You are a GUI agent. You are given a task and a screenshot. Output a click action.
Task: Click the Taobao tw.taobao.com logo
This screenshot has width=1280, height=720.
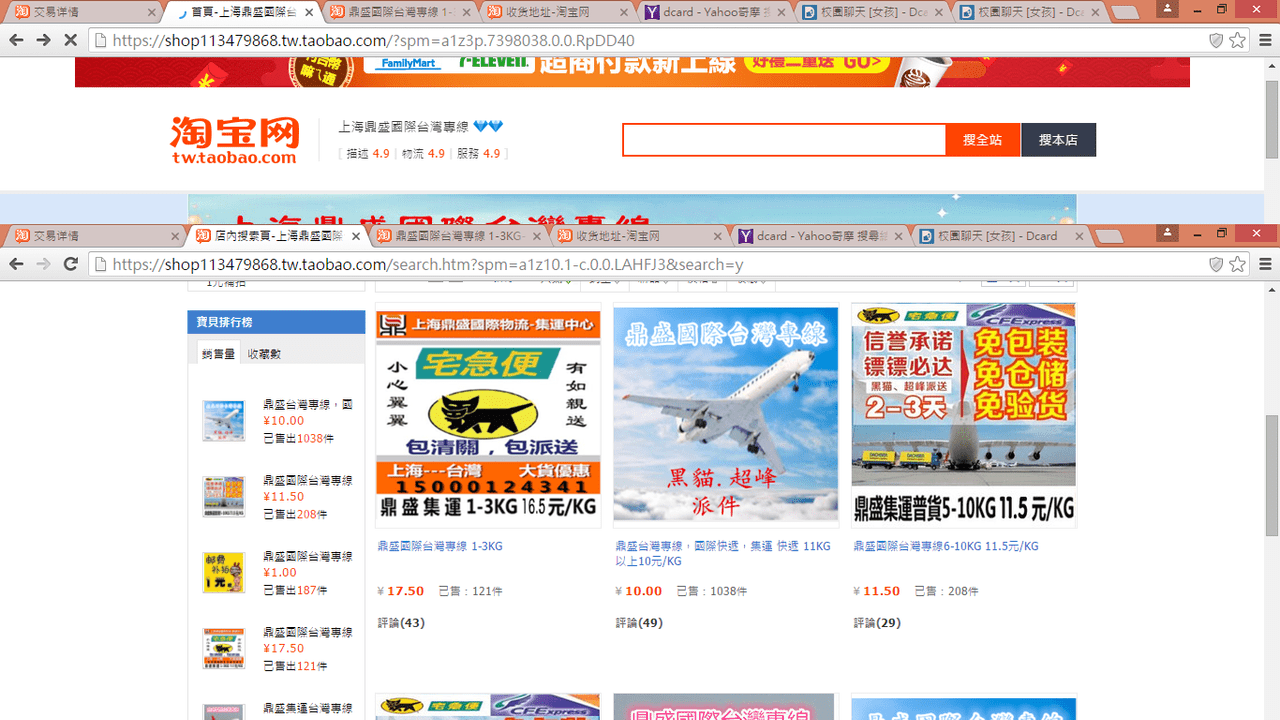tap(234, 140)
